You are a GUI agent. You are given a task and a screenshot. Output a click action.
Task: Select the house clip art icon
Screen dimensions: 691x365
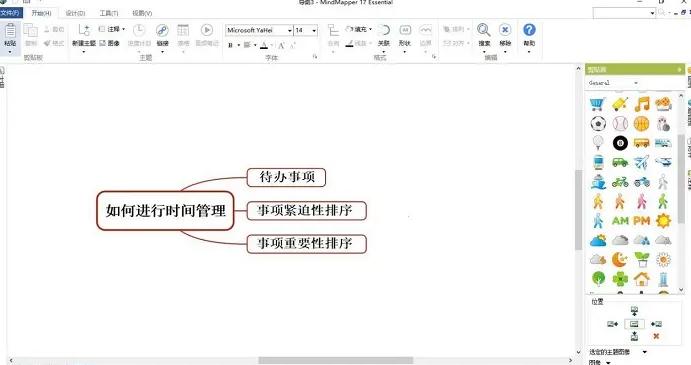(x=642, y=279)
